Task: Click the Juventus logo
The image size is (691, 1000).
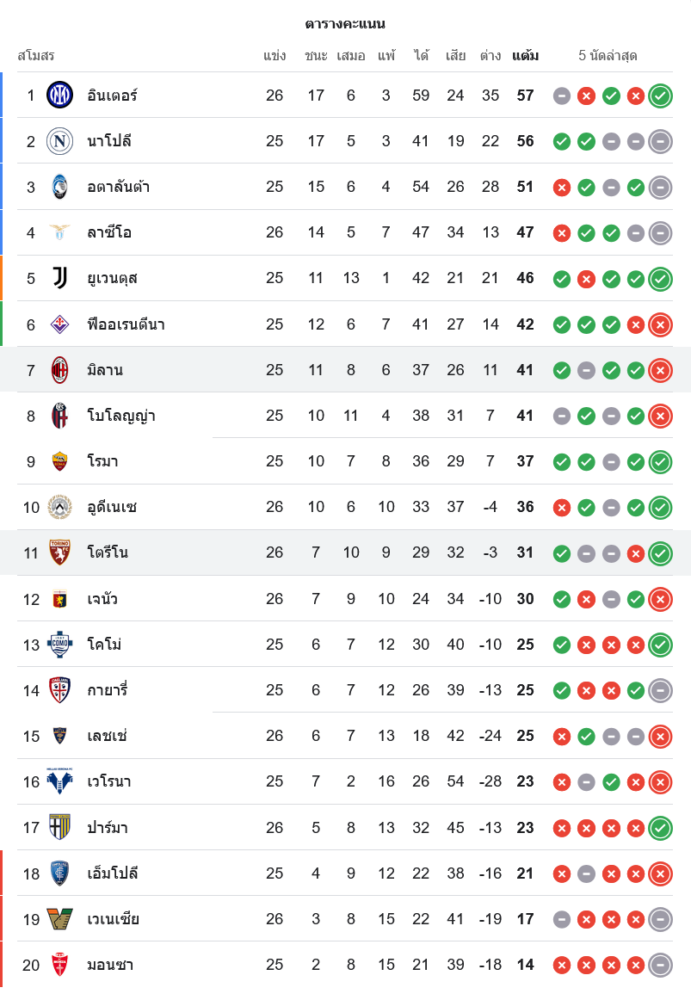Action: coord(60,278)
